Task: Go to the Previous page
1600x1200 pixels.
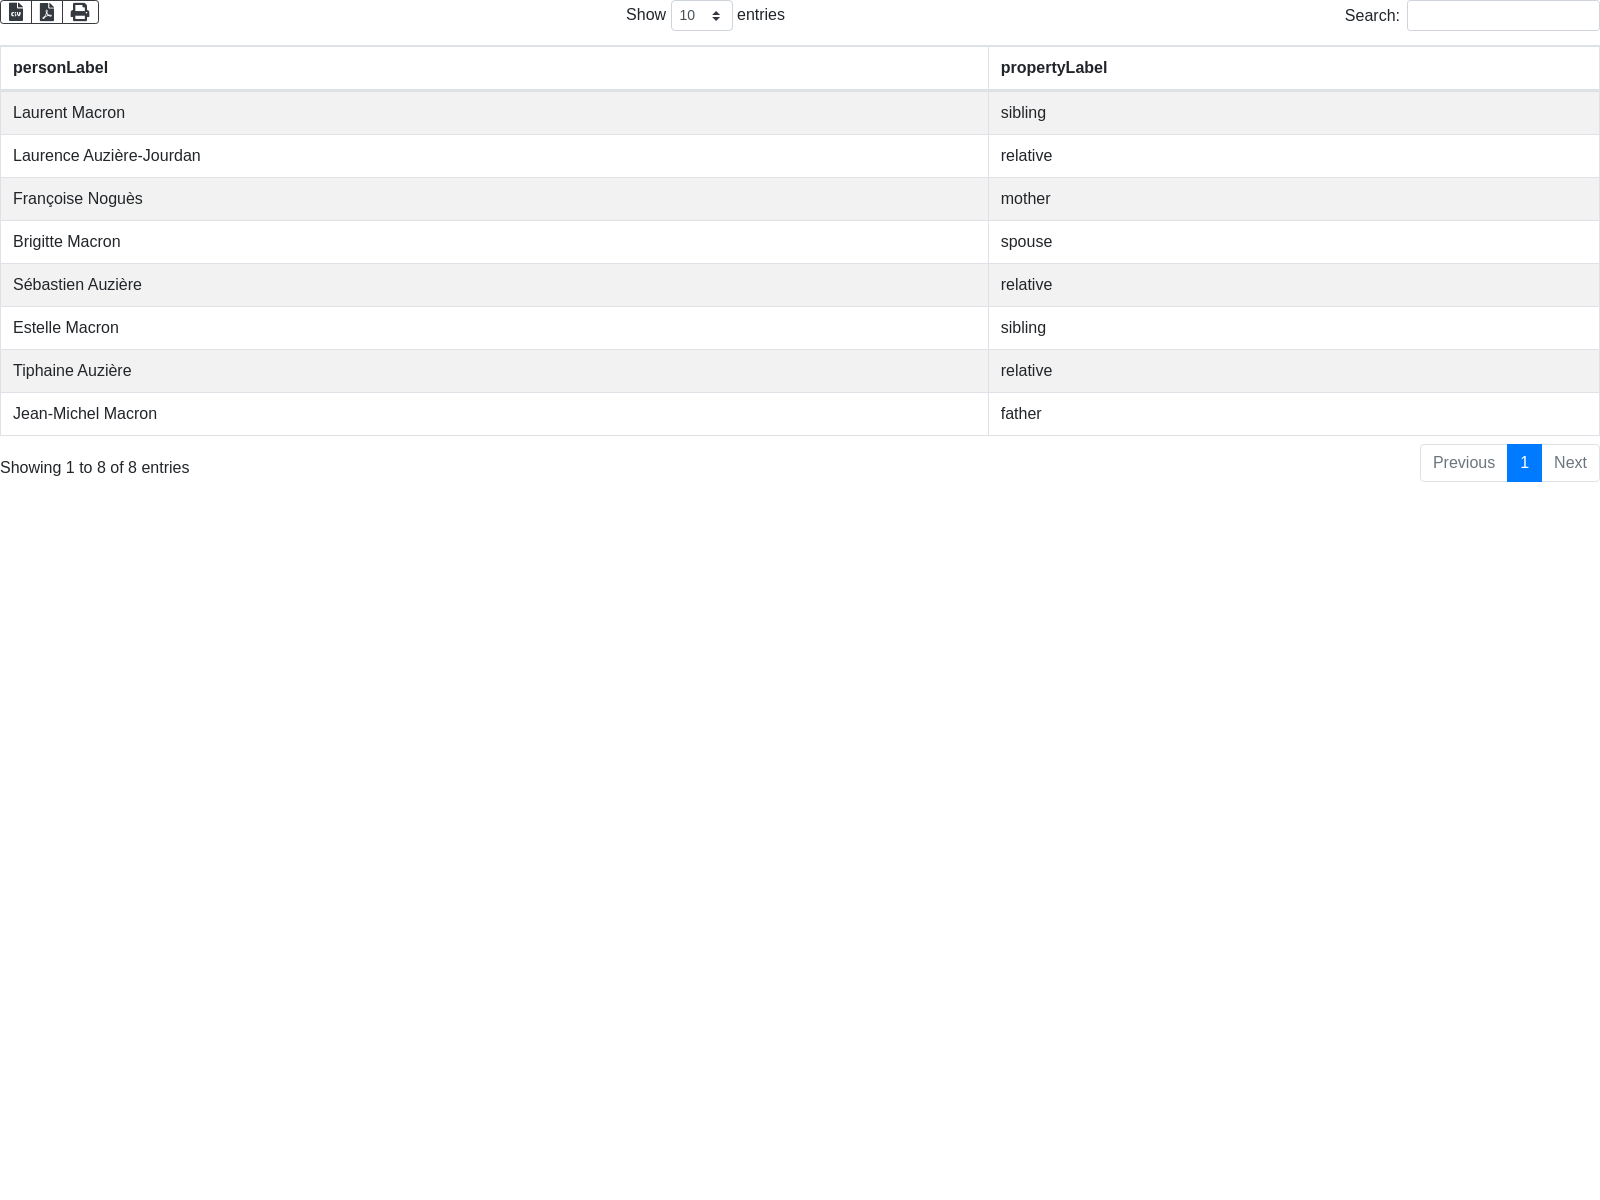Action: point(1463,463)
